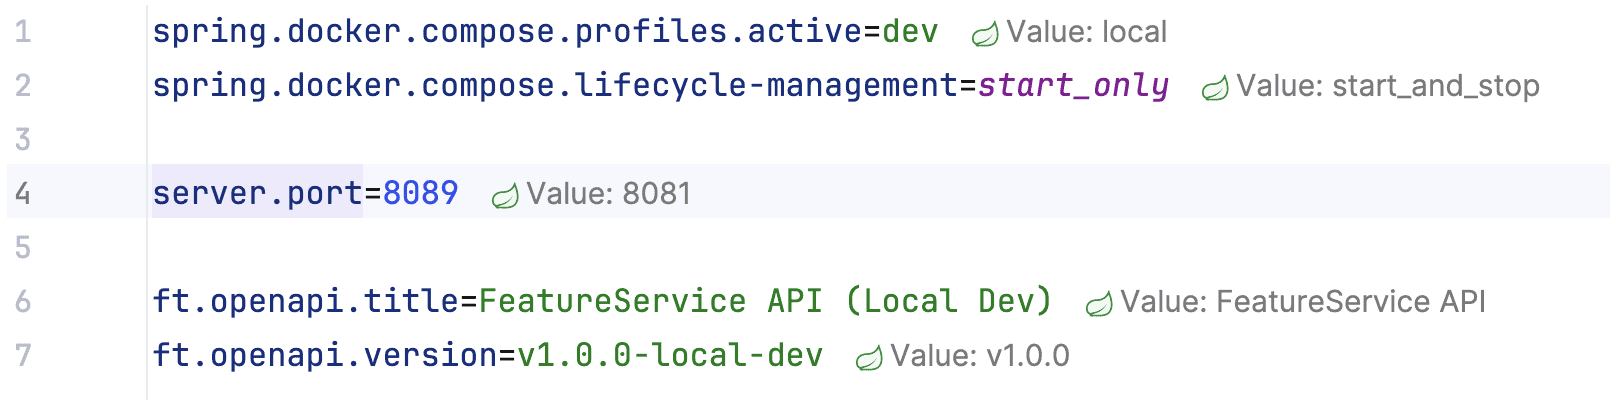Click the spring.docker.compose.profiles.active key
This screenshot has height=408, width=1618.
coord(506,32)
